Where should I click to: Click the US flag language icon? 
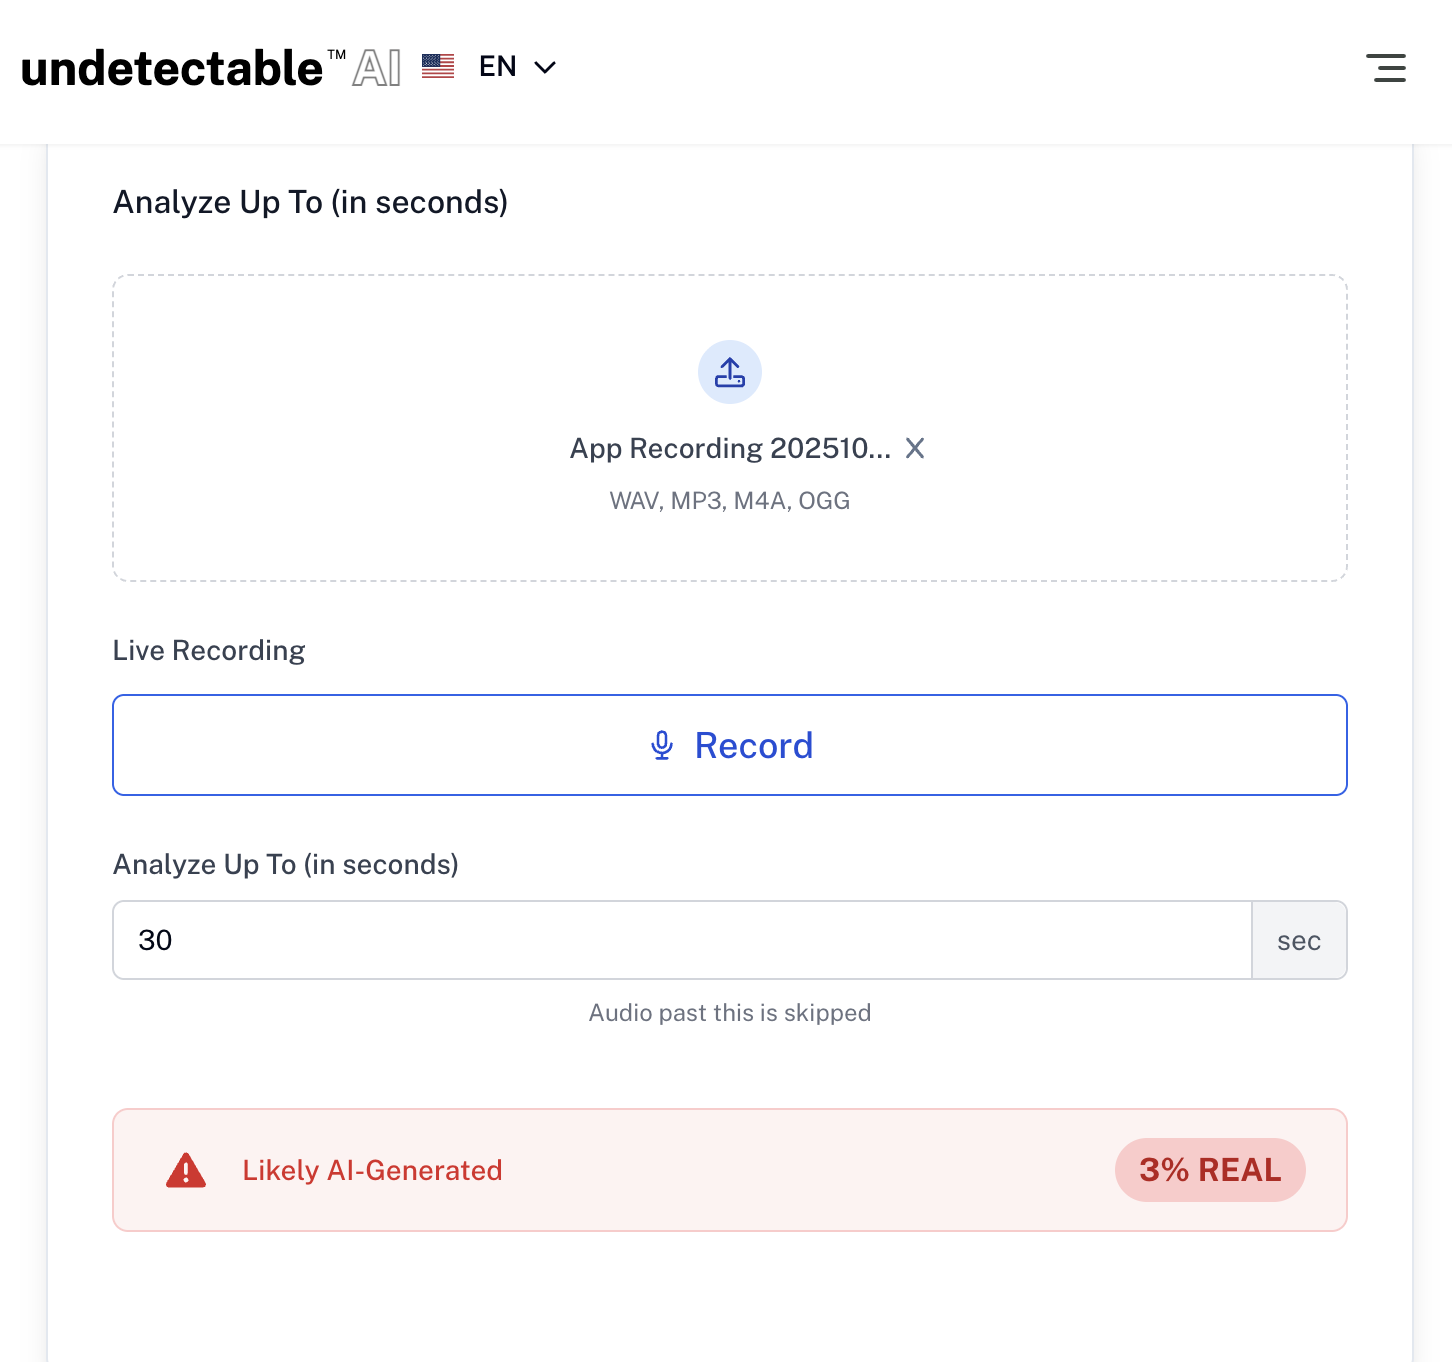tap(438, 66)
